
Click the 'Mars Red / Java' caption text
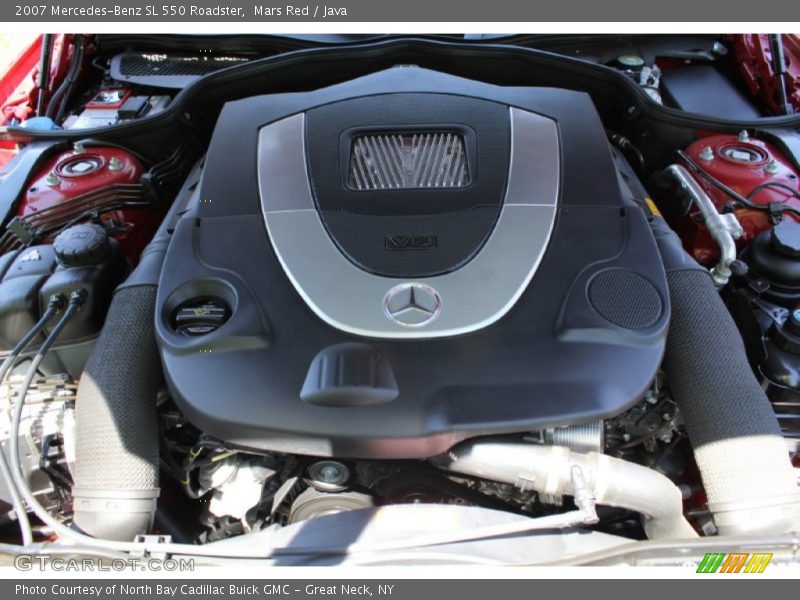300,11
